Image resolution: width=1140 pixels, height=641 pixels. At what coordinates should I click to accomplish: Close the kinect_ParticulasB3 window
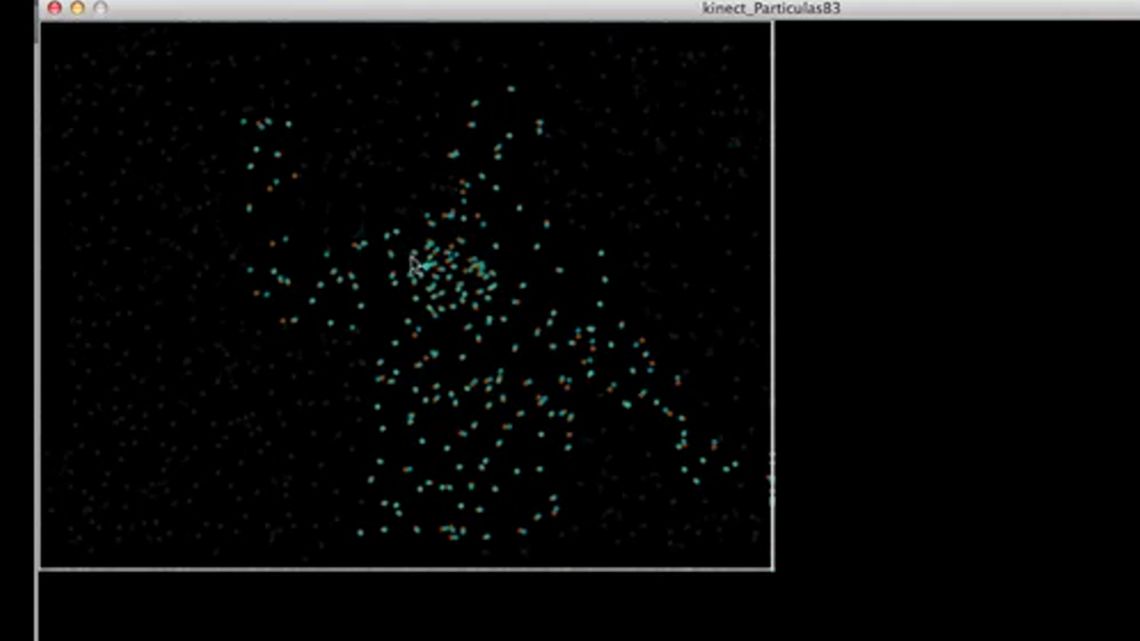tap(55, 8)
